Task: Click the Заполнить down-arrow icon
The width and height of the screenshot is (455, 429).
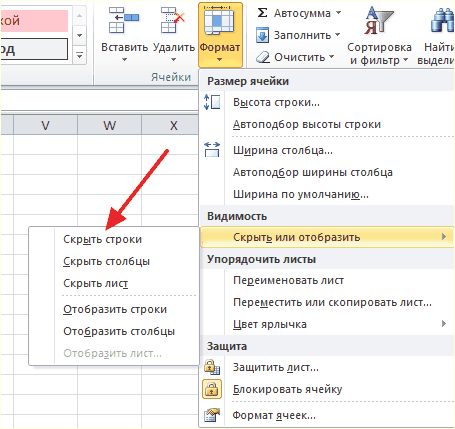Action: 262,35
